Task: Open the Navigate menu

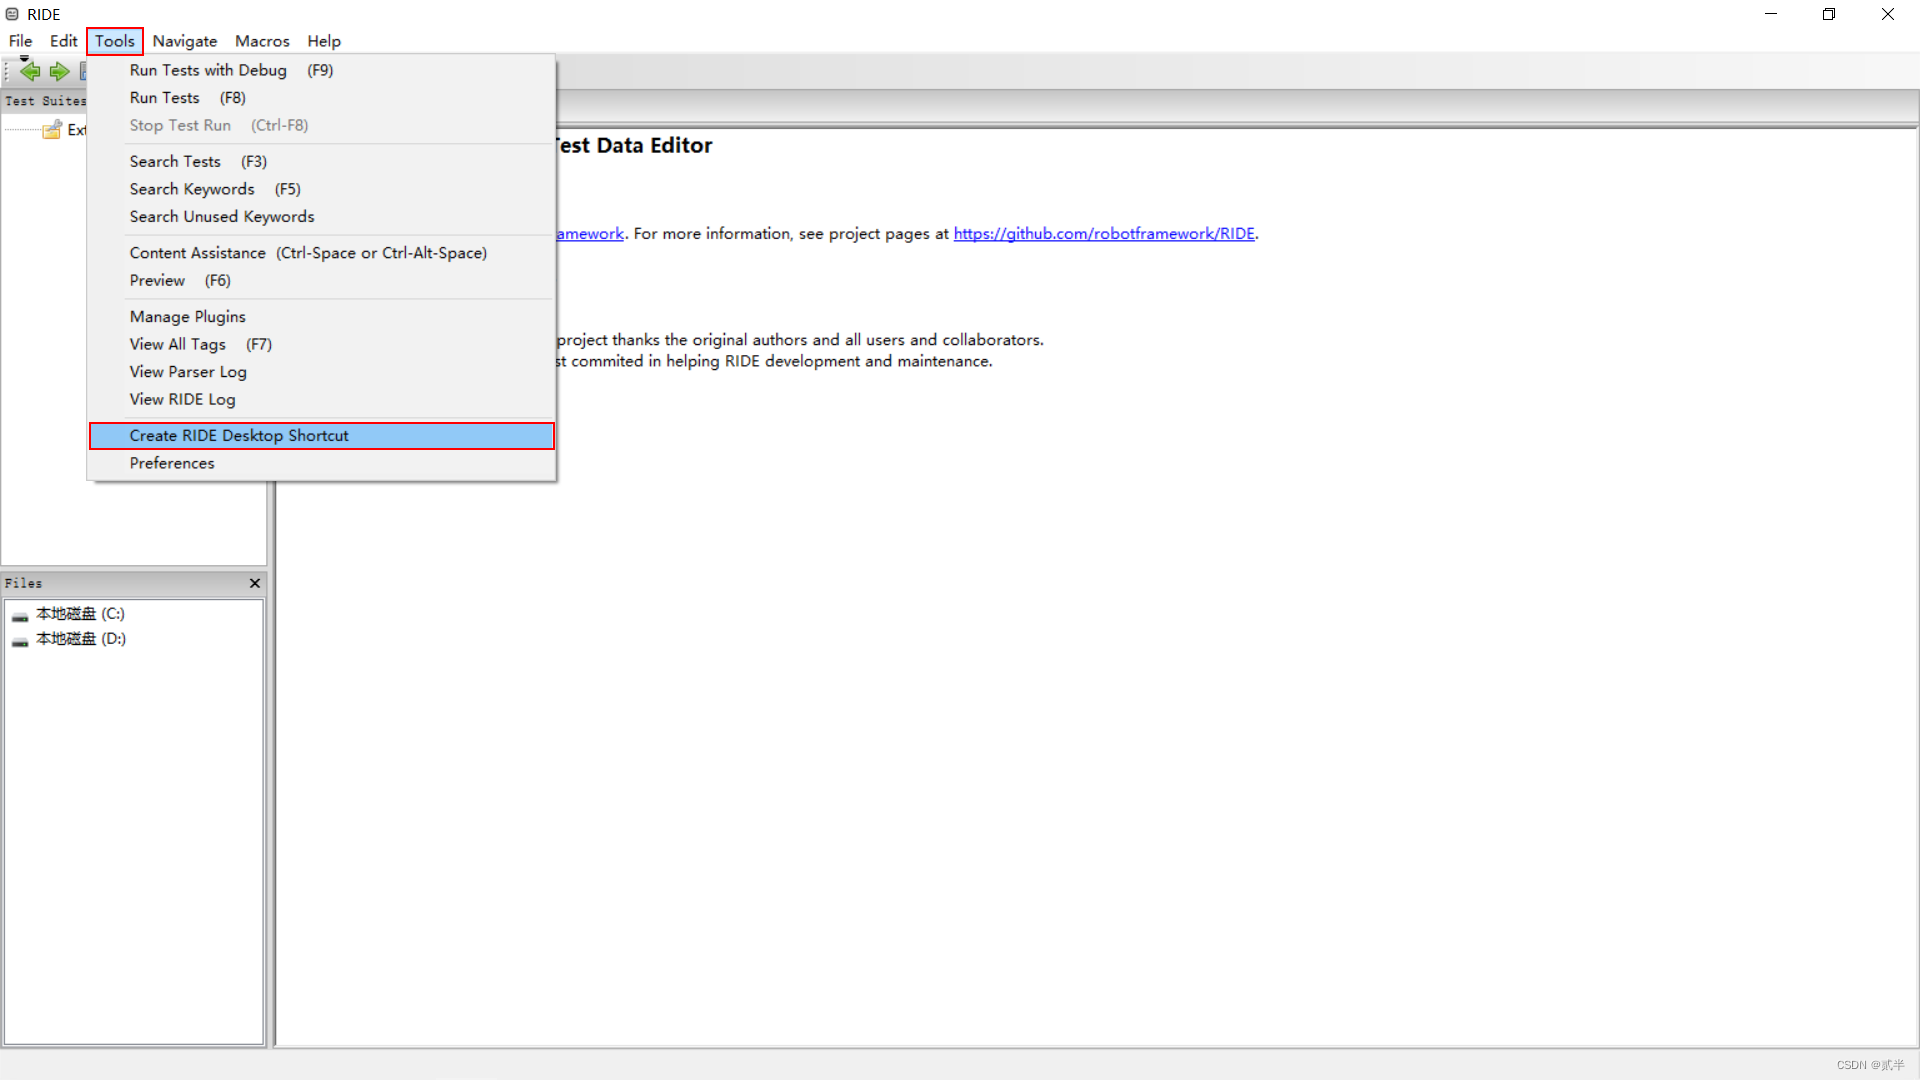Action: point(185,41)
